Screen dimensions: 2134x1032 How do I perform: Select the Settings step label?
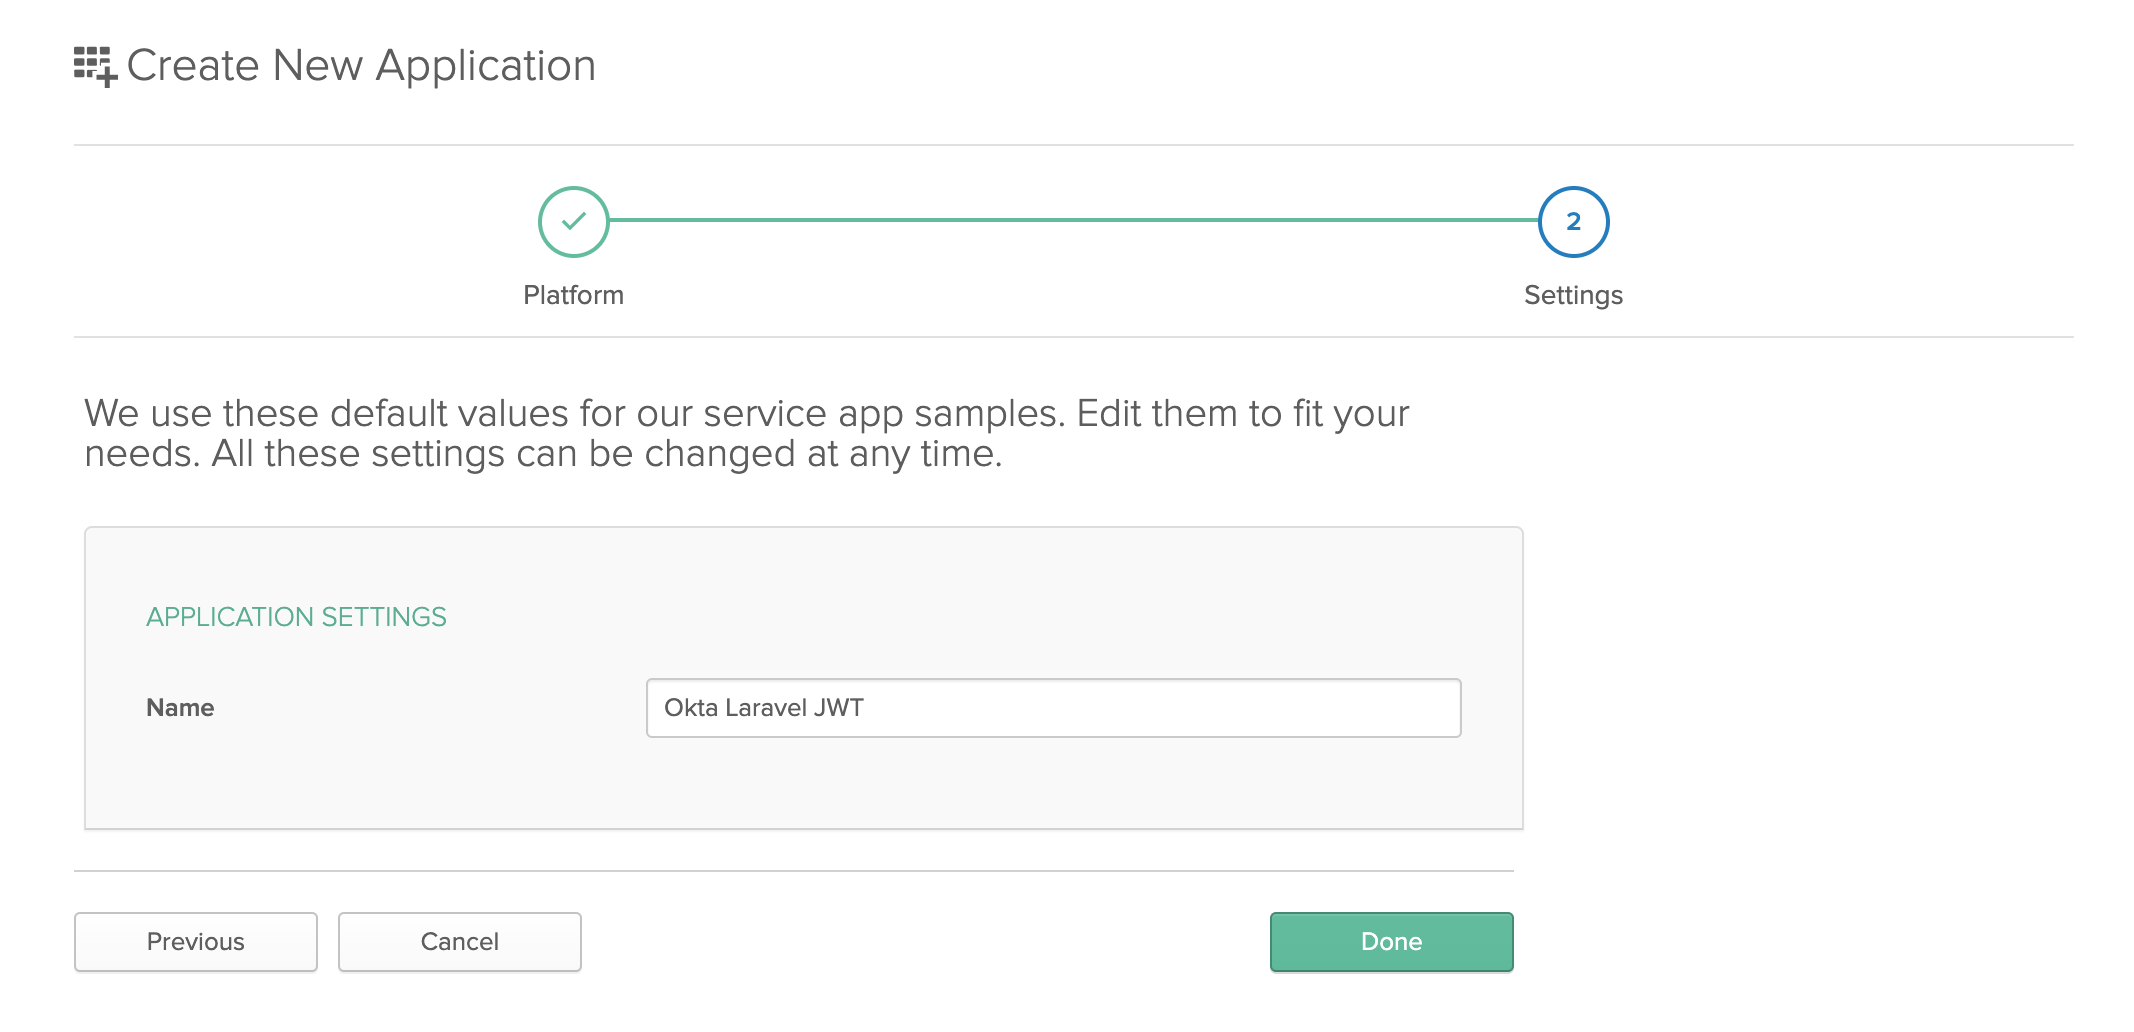(1573, 295)
